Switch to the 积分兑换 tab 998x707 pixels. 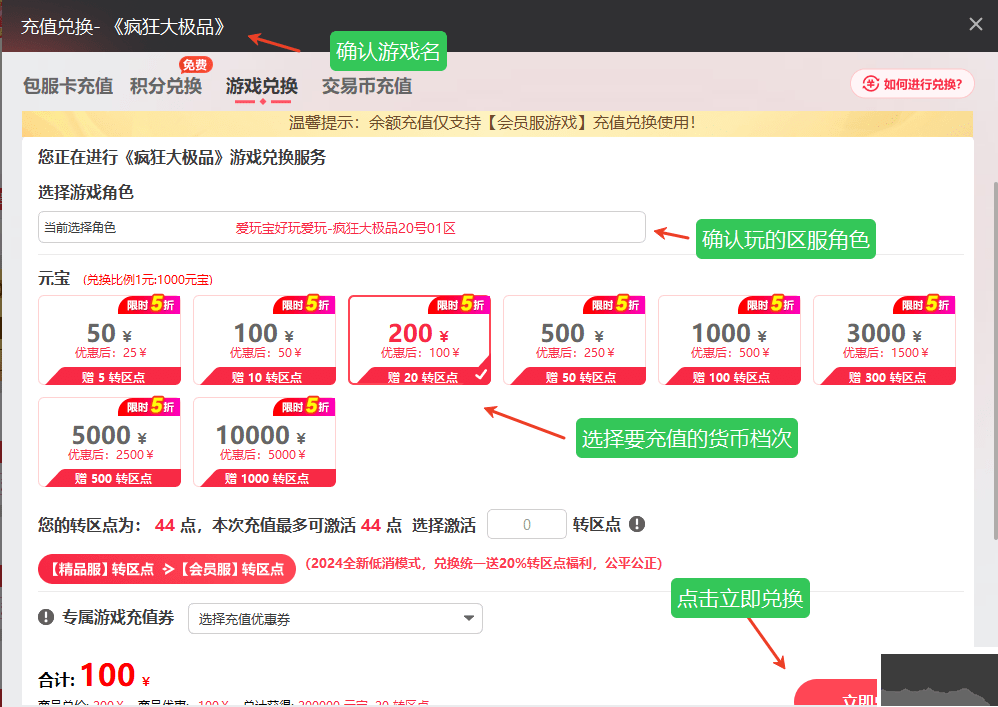pos(166,86)
